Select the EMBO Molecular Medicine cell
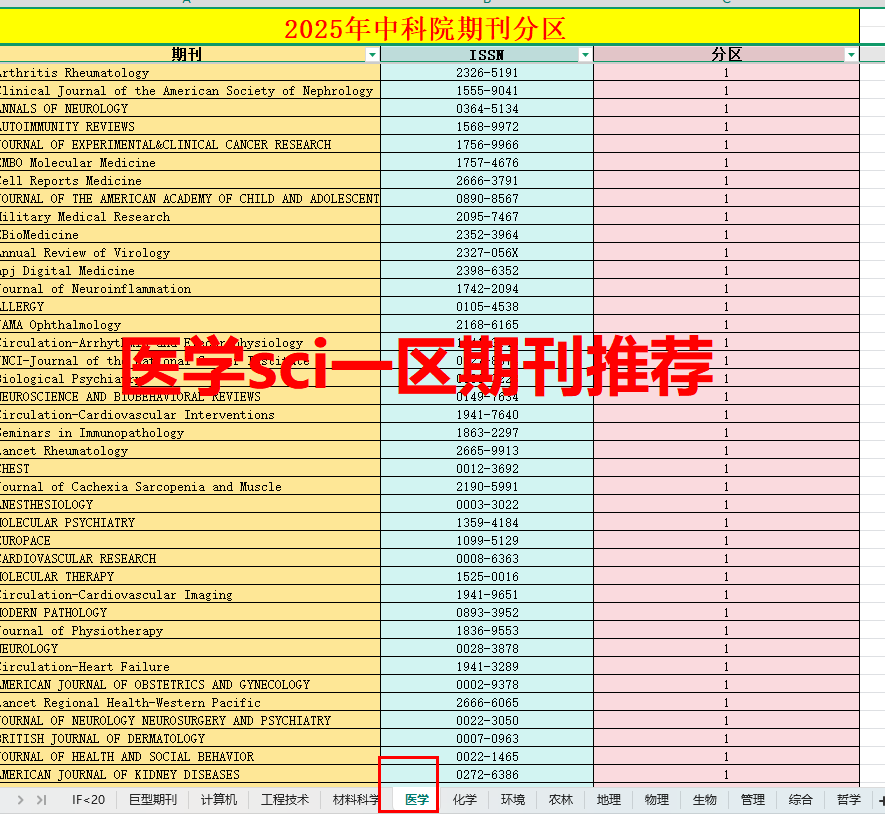 tap(190, 163)
